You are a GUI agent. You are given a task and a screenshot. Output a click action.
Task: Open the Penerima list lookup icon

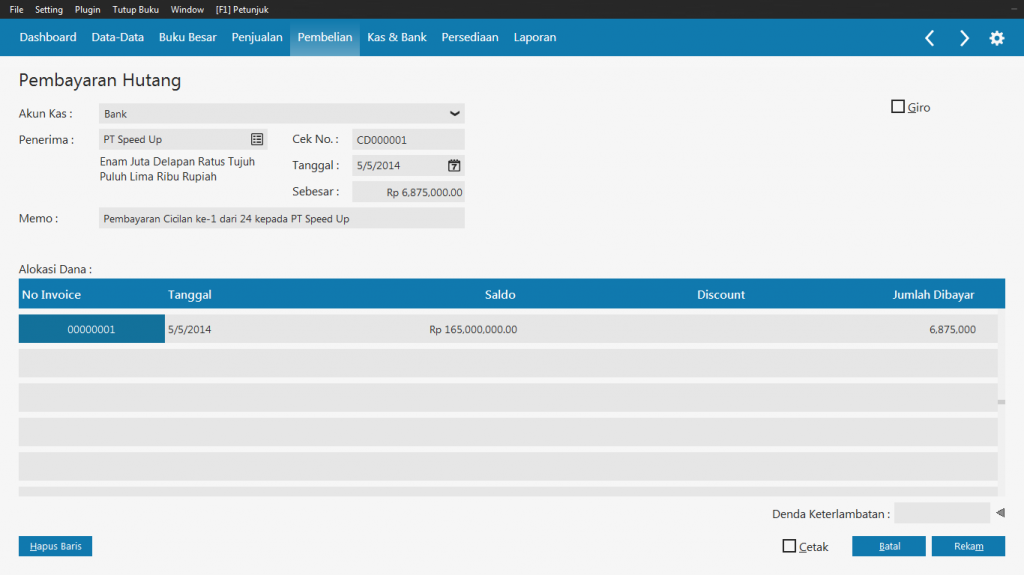pos(256,140)
